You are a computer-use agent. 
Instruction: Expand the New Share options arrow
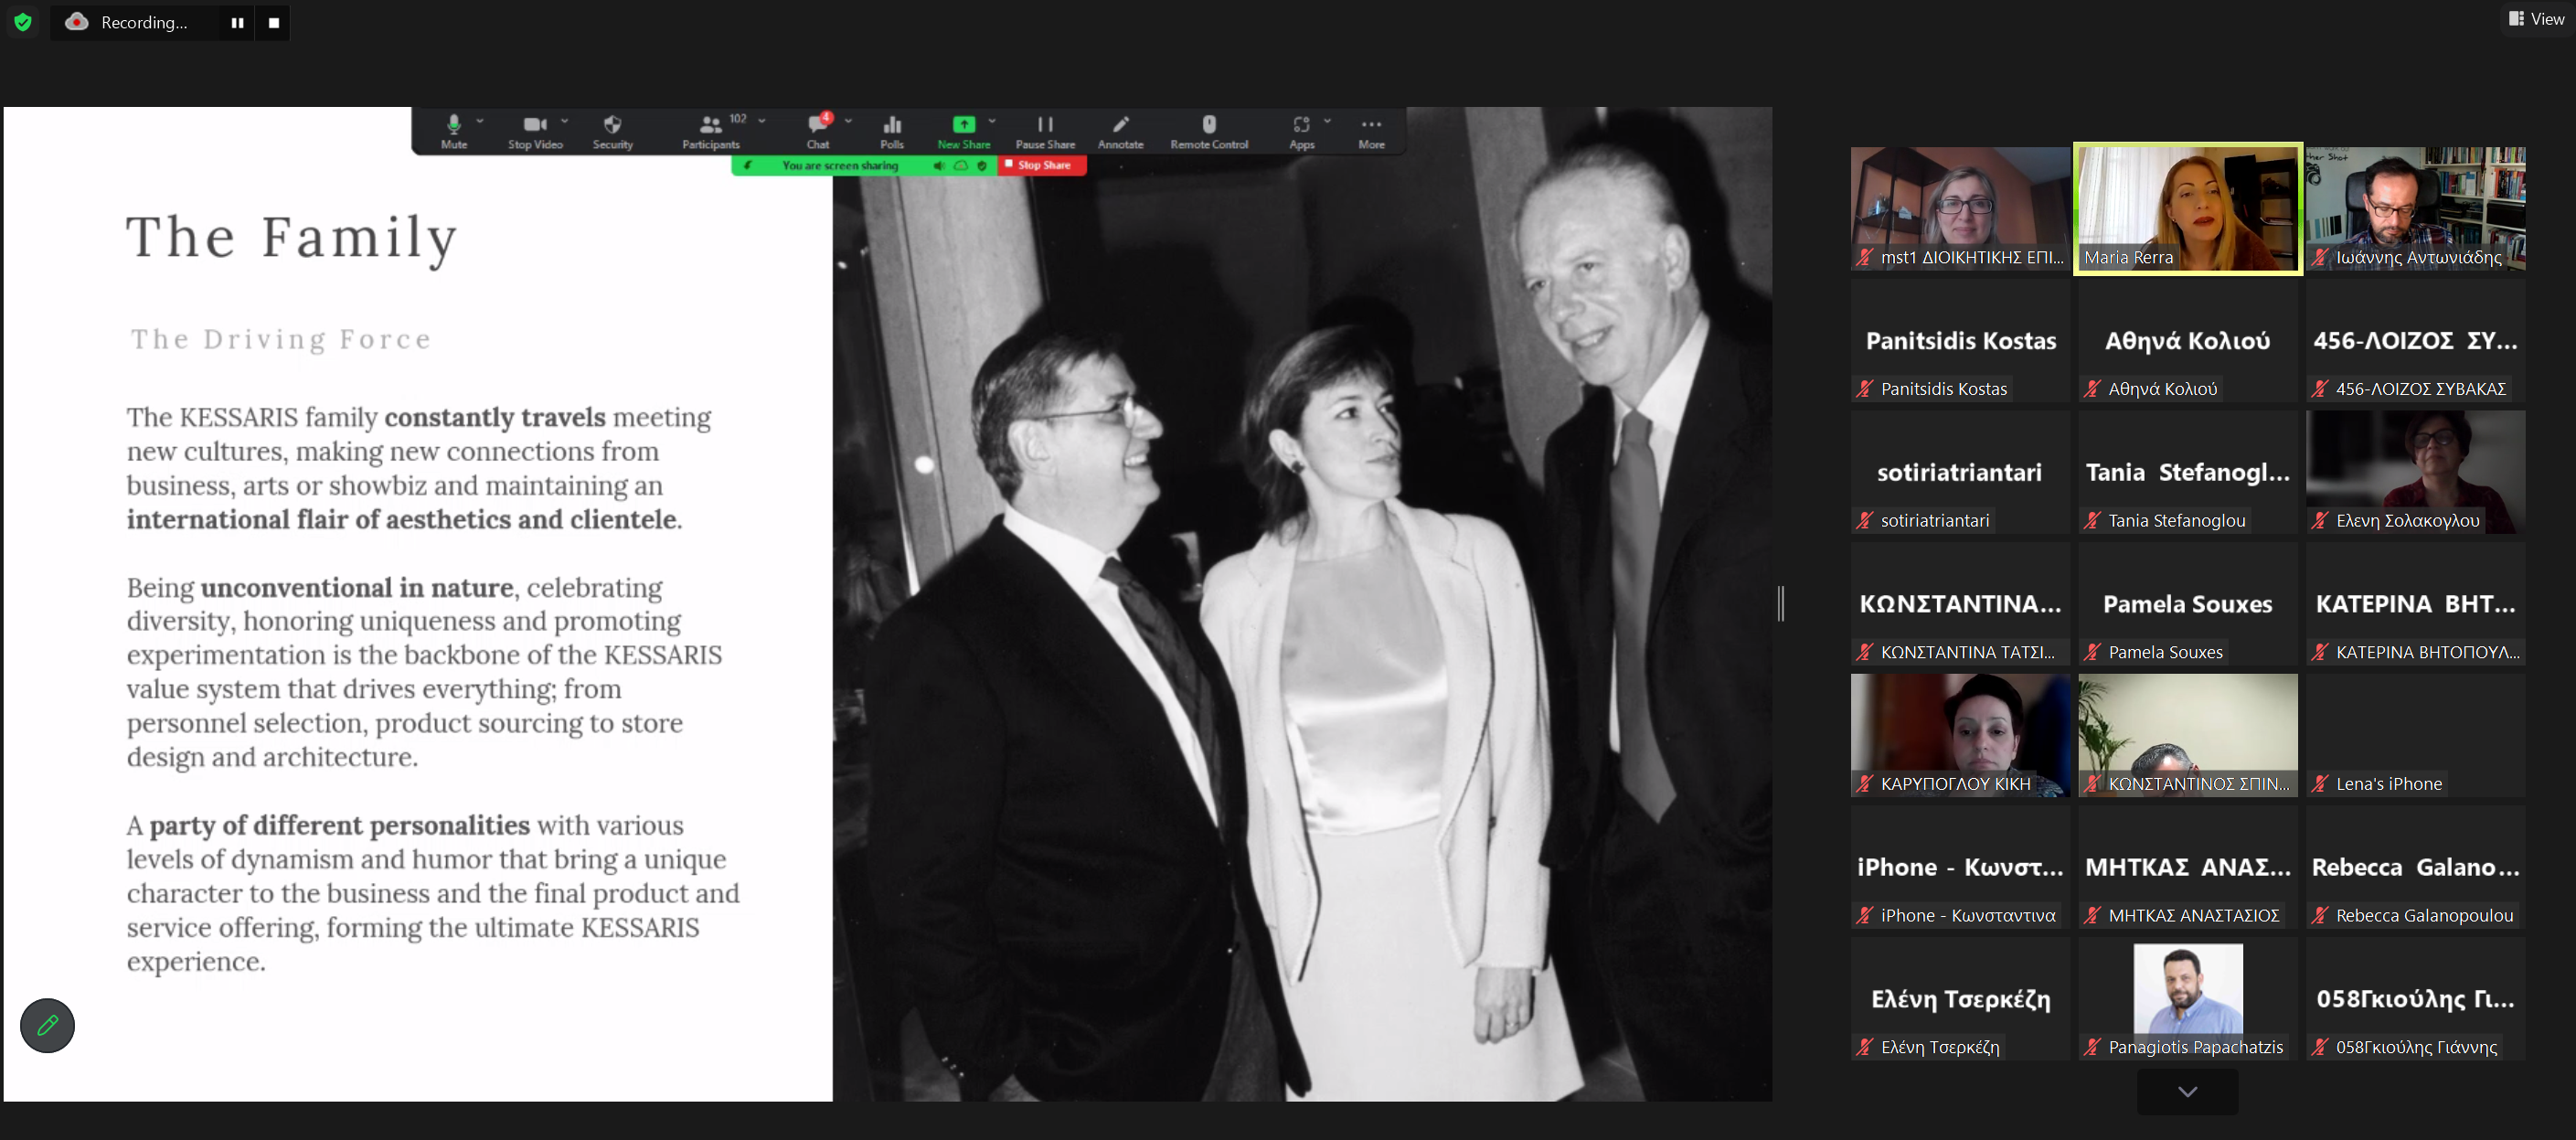point(992,120)
